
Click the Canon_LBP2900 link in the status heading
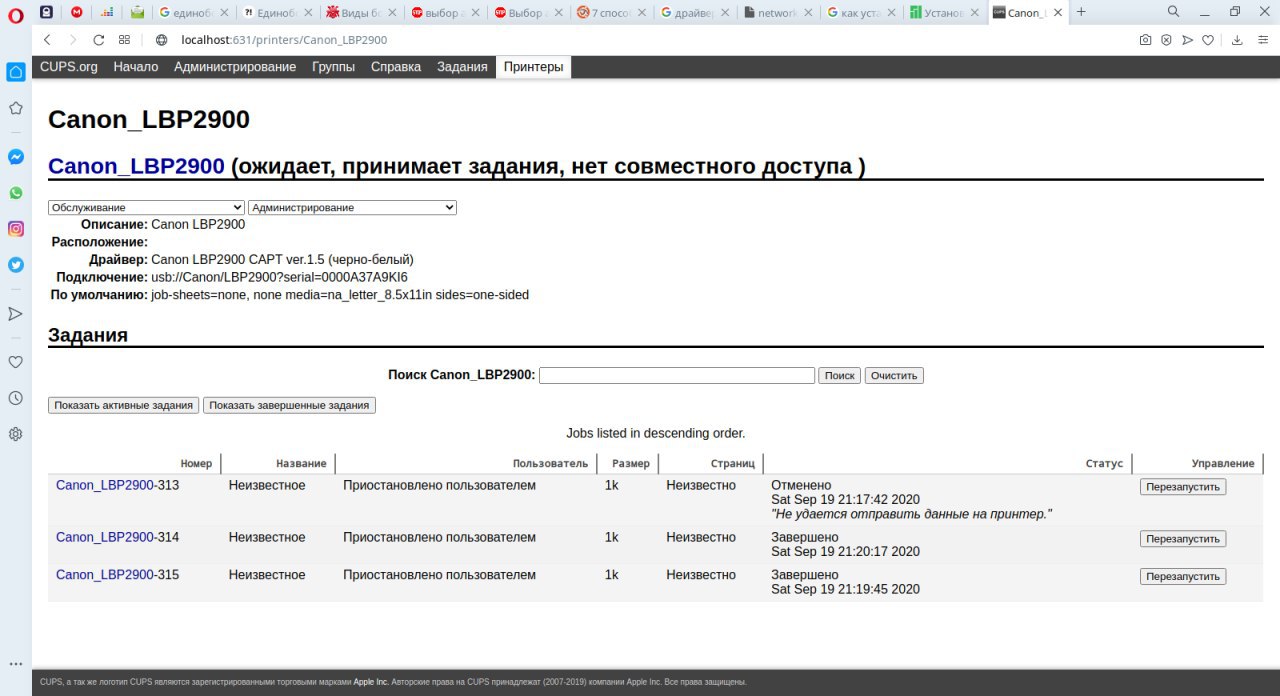click(x=136, y=166)
